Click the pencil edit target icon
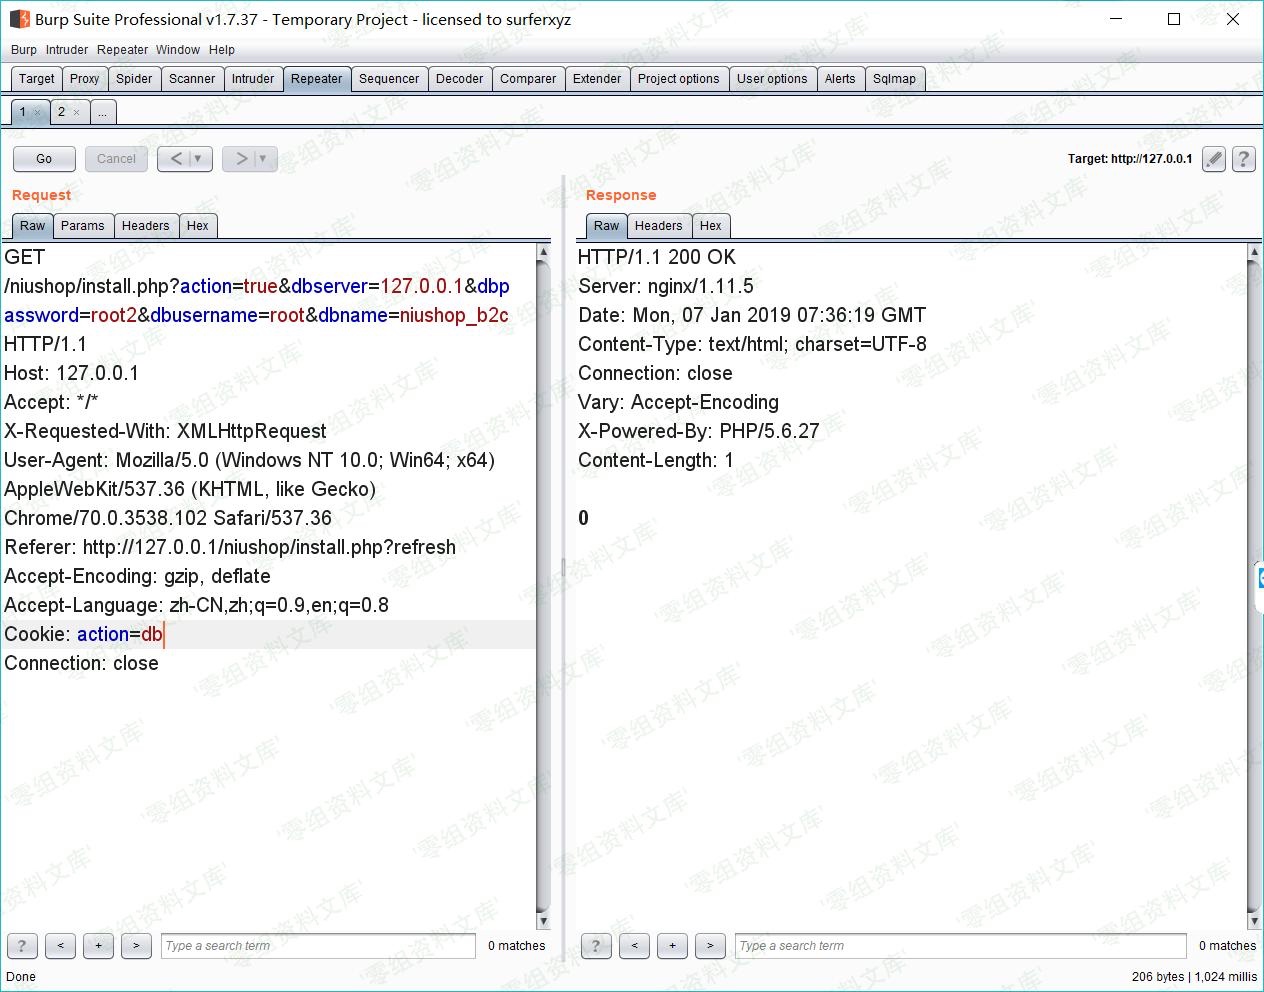Image resolution: width=1264 pixels, height=992 pixels. tap(1214, 159)
